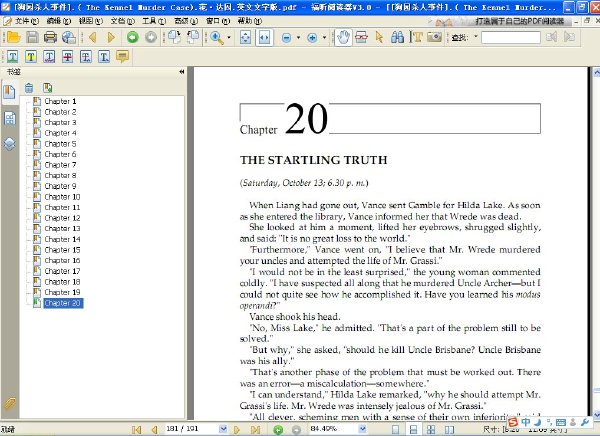The height and width of the screenshot is (436, 600).
Task: Click the zoom out minus button
Action: coord(286,38)
